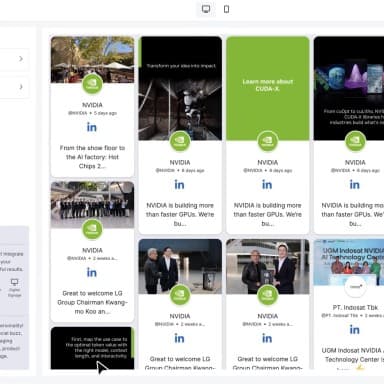Viewport: 384px width, 384px height.
Task: Click LinkedIn icon under the Transform your idea card
Action: (179, 185)
